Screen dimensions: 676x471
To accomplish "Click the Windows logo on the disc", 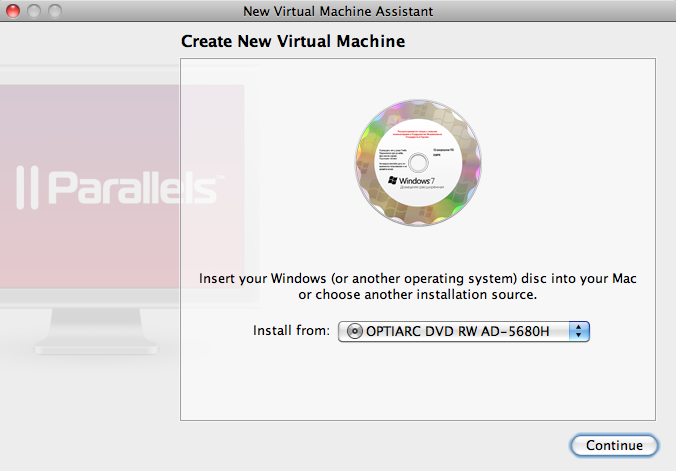I will pyautogui.click(x=392, y=180).
